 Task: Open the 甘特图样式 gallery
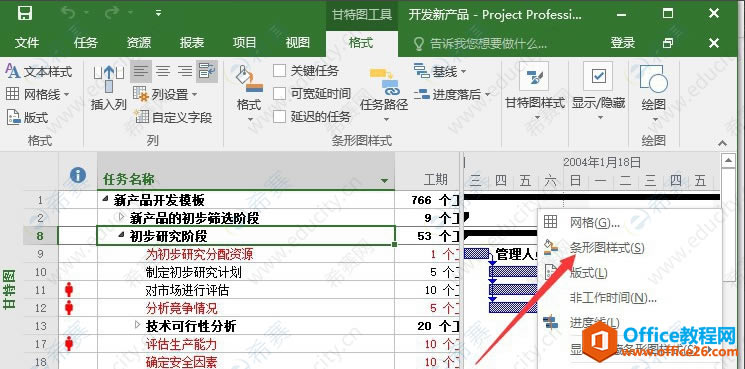coord(535,92)
